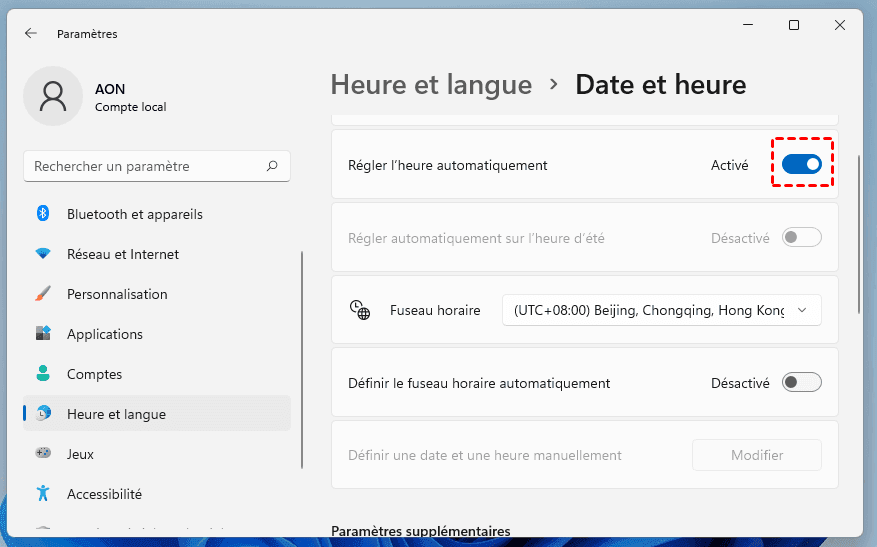Click the Activé status label
877x547 pixels.
[729, 165]
